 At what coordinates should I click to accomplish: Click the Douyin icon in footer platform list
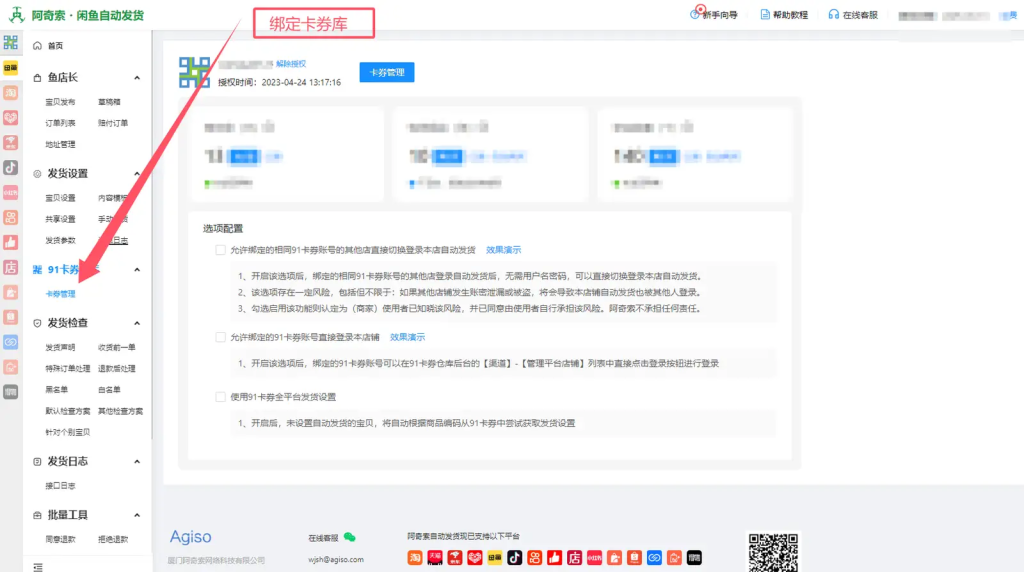515,558
